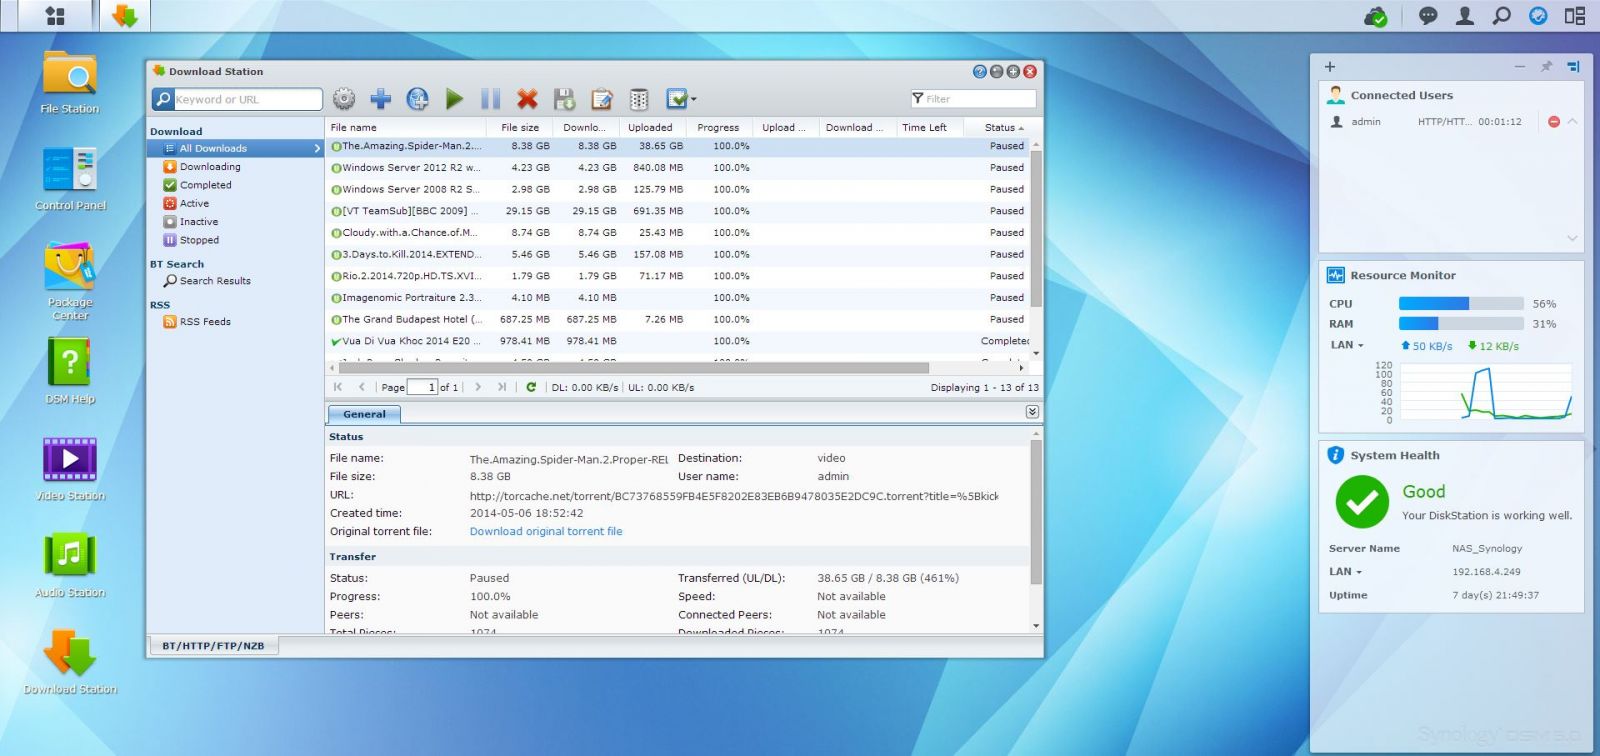The image size is (1600, 756).
Task: Open notifications speech bubble in top bar
Action: 1428,16
